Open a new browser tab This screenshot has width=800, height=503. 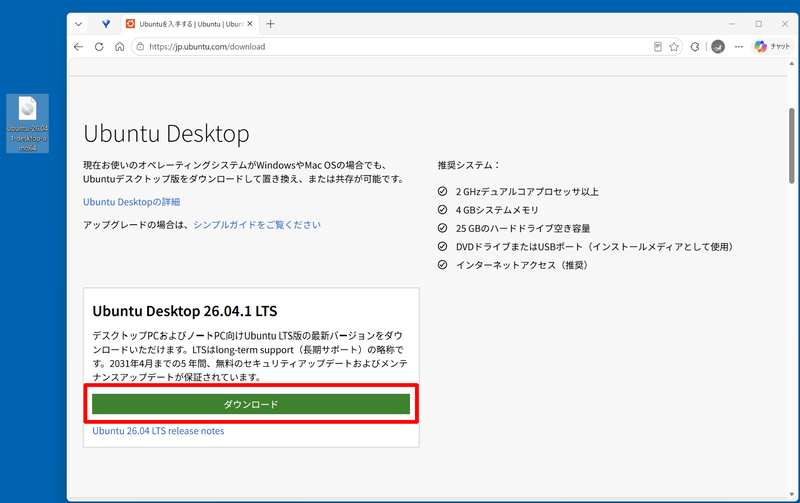click(270, 24)
